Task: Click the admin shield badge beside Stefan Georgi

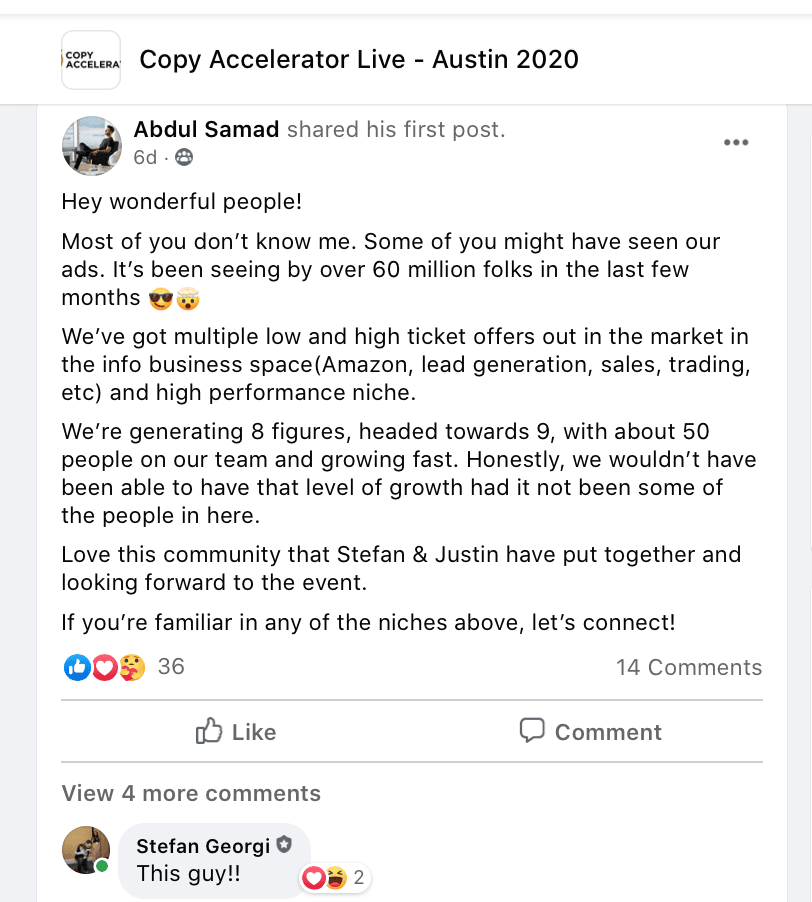Action: pos(284,846)
